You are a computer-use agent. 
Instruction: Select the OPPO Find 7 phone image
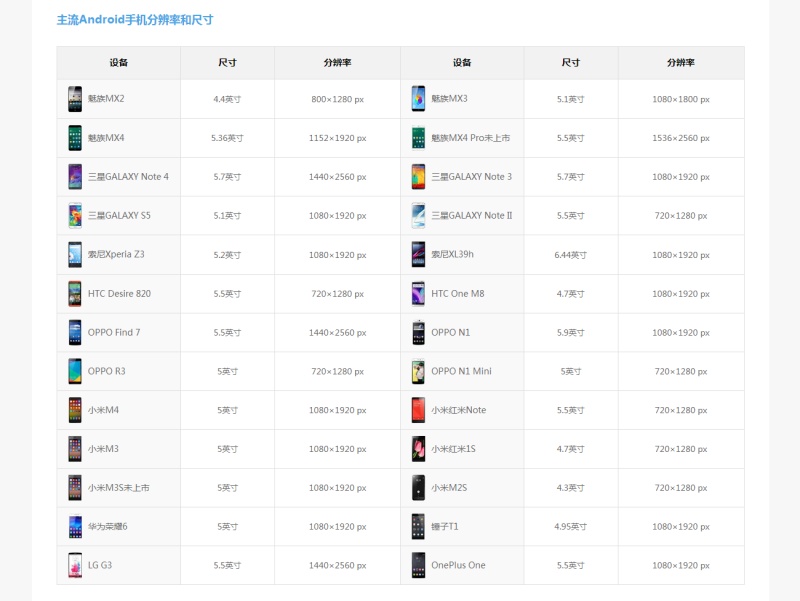75,332
